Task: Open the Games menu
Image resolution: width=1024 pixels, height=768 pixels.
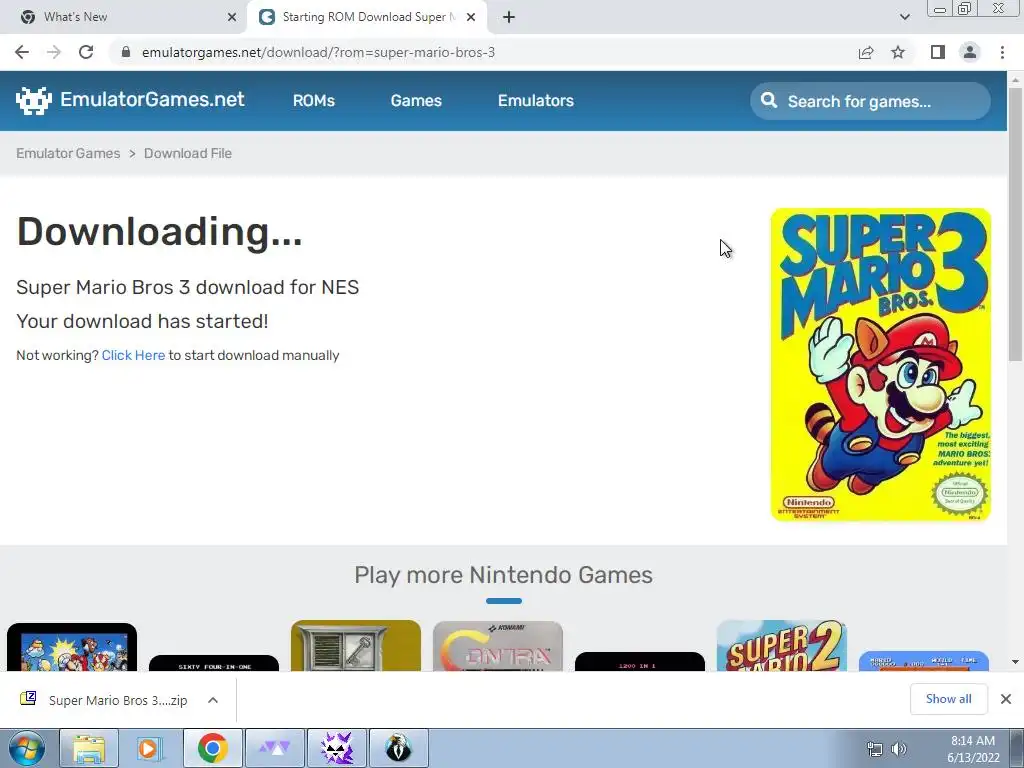Action: coord(416,101)
